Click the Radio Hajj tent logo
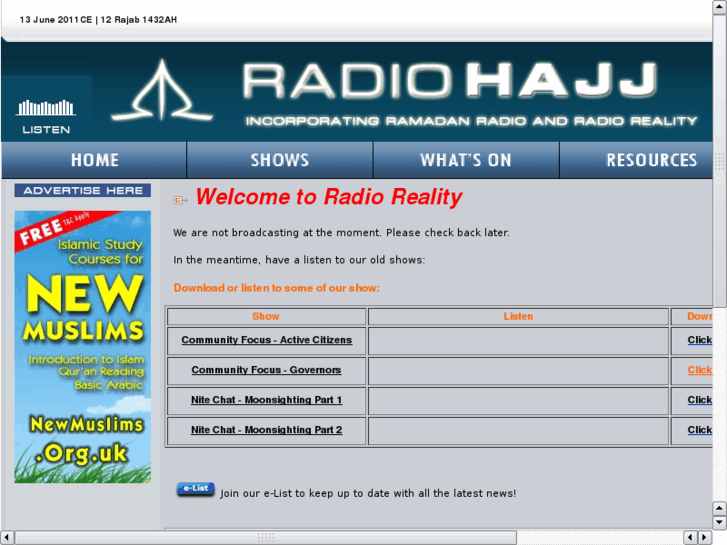This screenshot has width=727, height=545. pyautogui.click(x=162, y=90)
